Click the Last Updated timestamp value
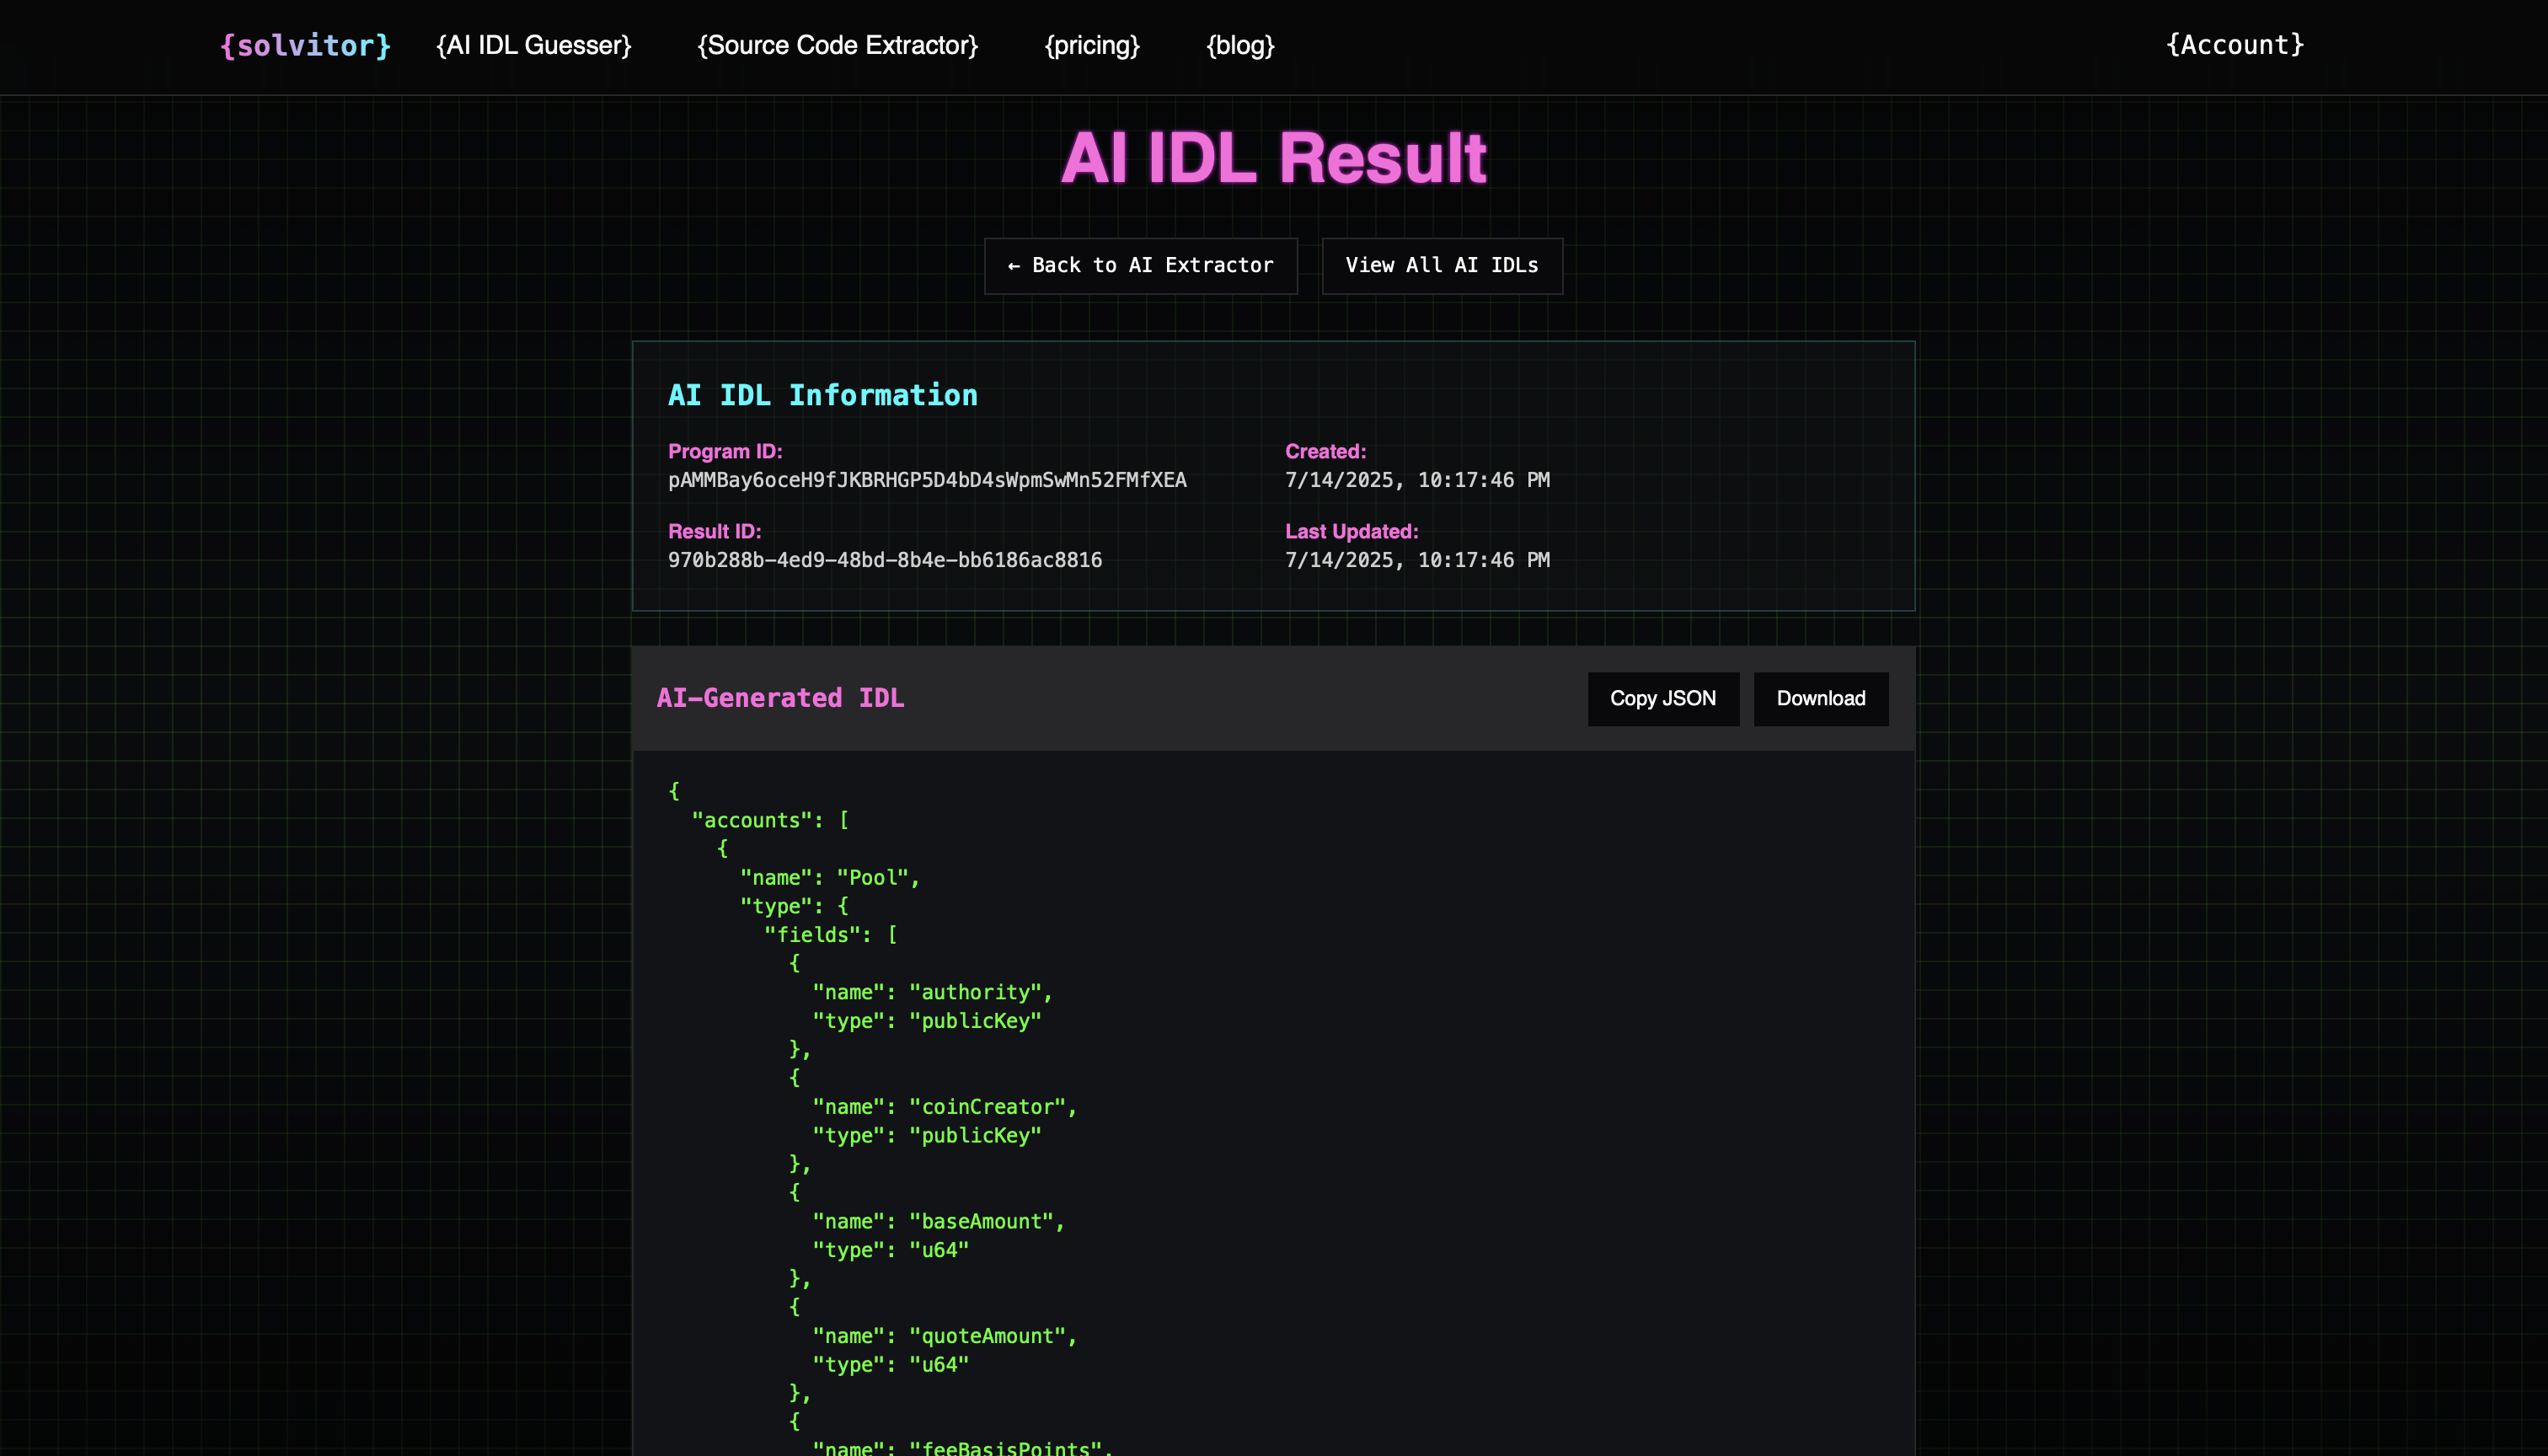Viewport: 2548px width, 1456px height. click(x=1417, y=561)
